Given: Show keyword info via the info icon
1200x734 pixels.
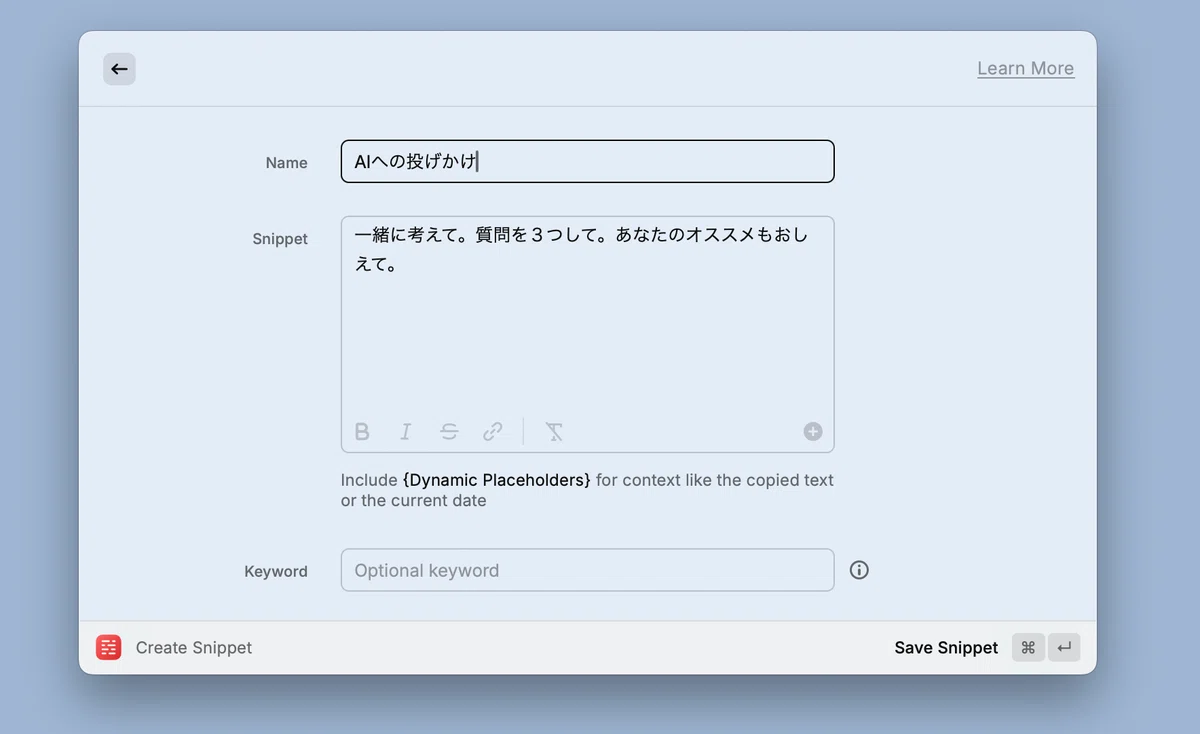Looking at the screenshot, I should (859, 570).
